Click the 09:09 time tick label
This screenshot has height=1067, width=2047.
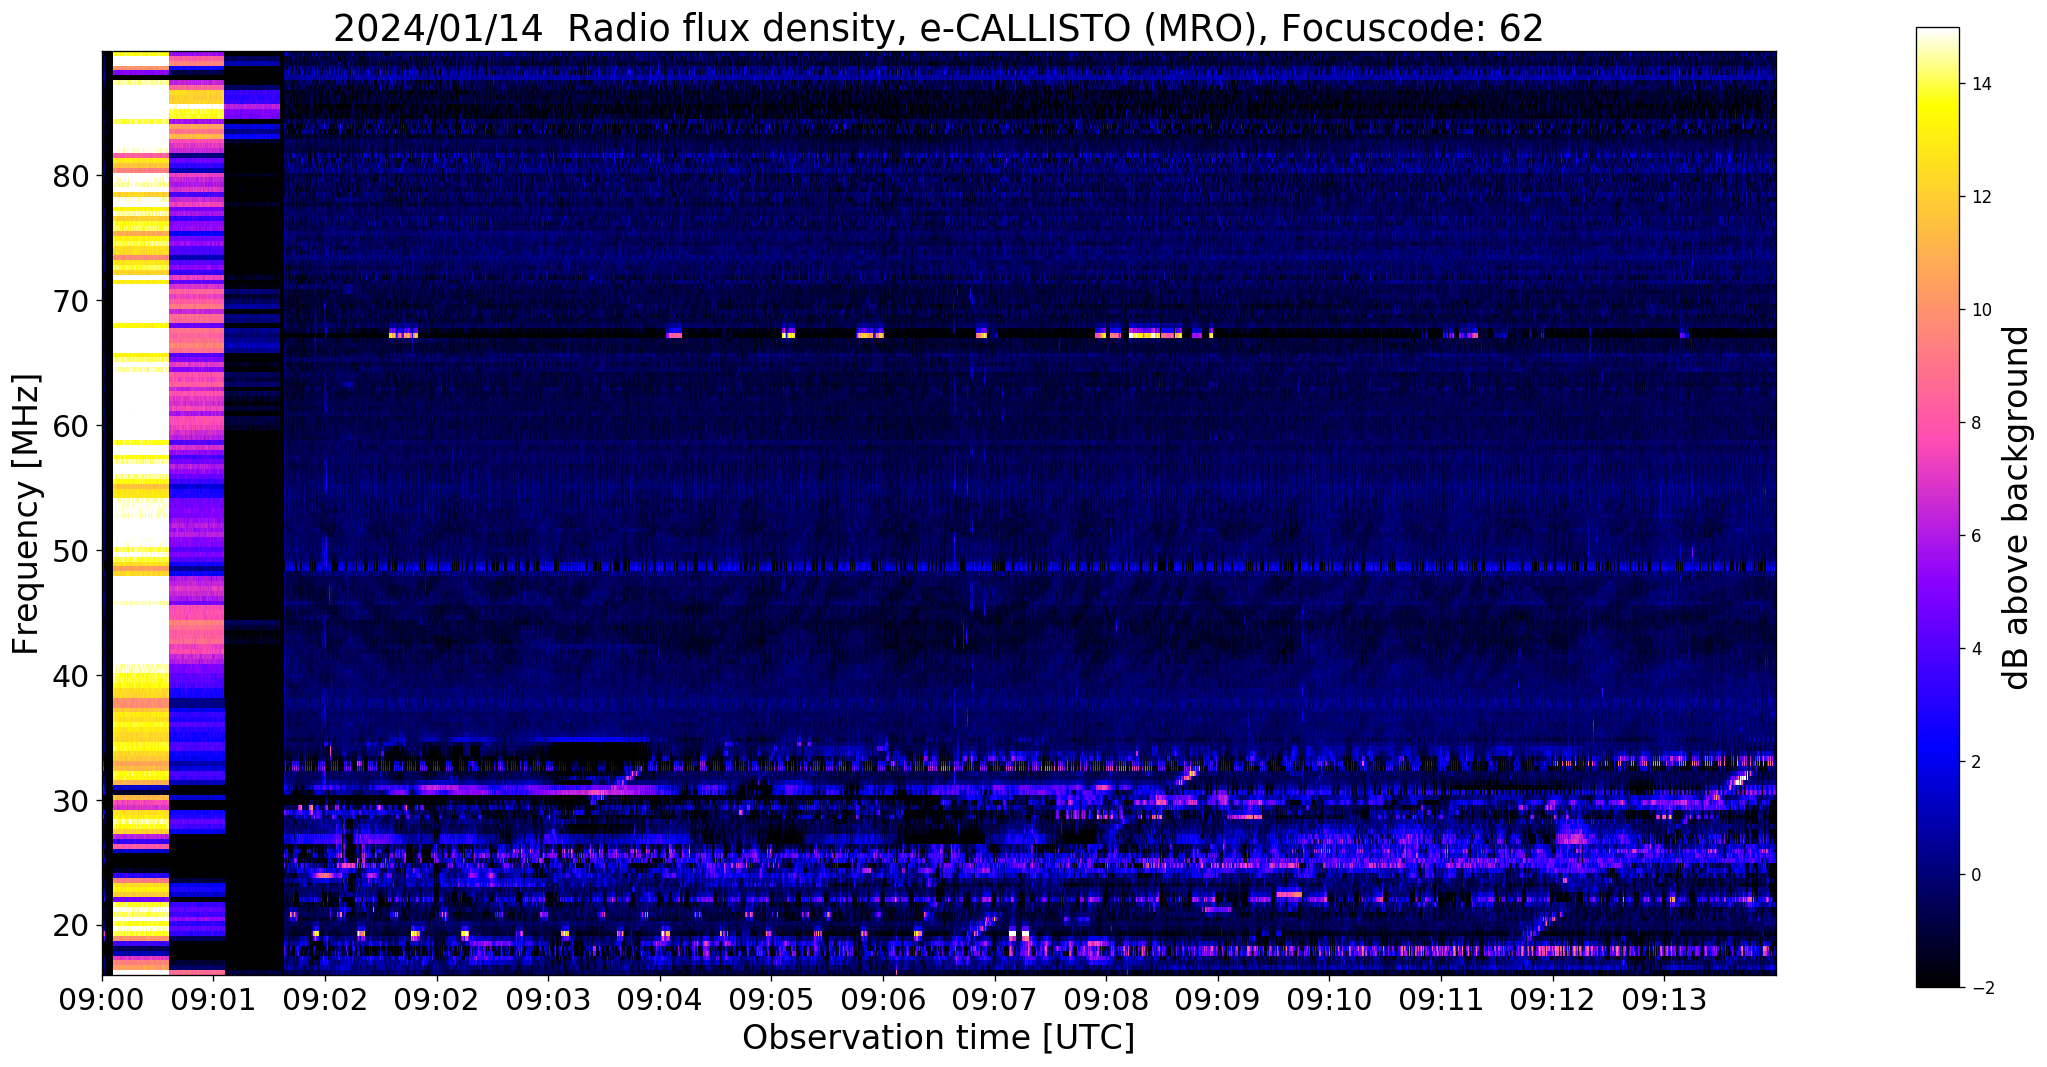pyautogui.click(x=1218, y=999)
